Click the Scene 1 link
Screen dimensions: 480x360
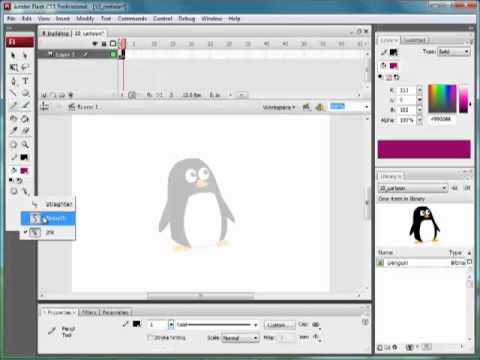(x=87, y=107)
